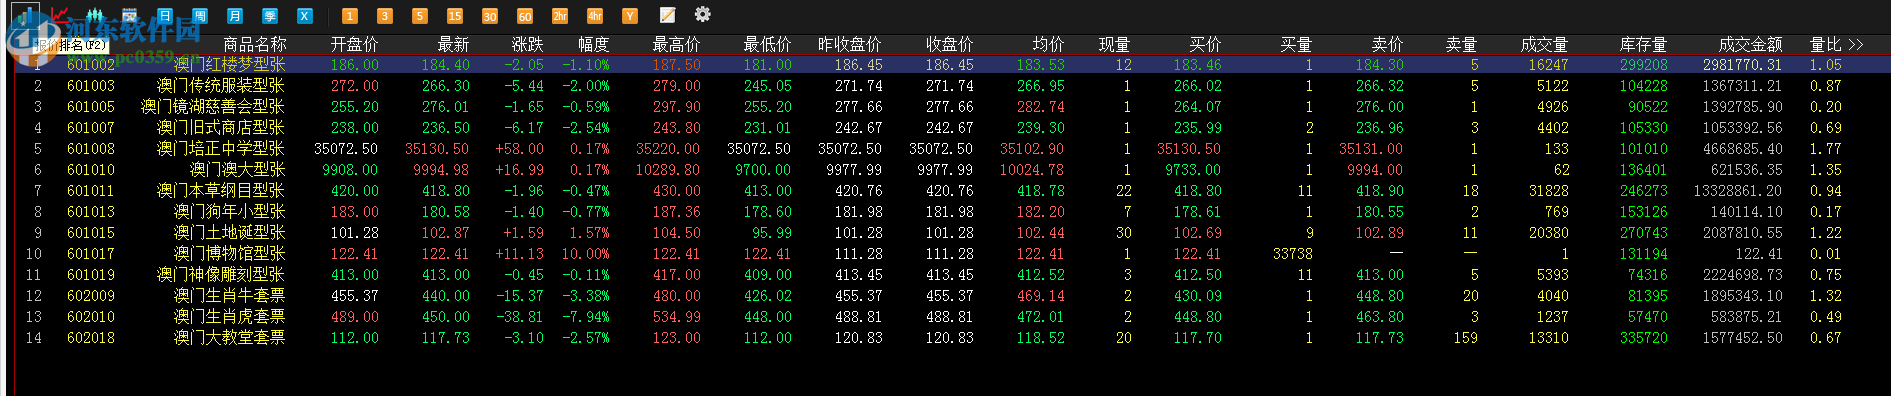Sort by 买价 column header

pyautogui.click(x=1205, y=45)
